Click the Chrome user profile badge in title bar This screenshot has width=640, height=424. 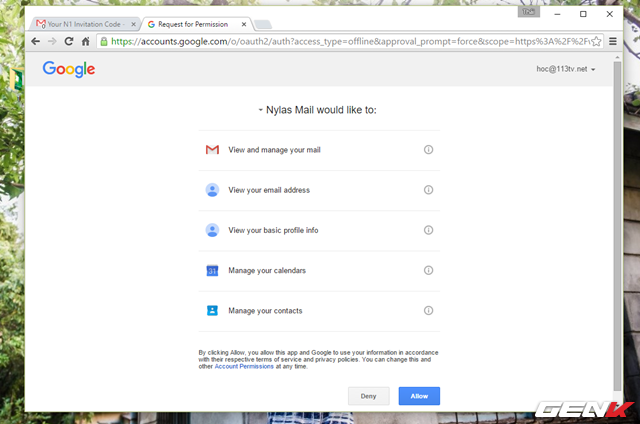[529, 12]
